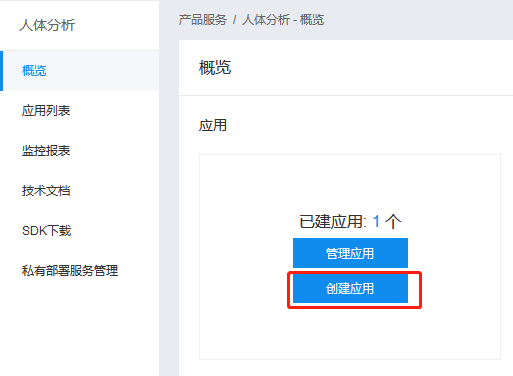This screenshot has height=376, width=513.
Task: Click the 创建应用 button
Action: tap(350, 288)
